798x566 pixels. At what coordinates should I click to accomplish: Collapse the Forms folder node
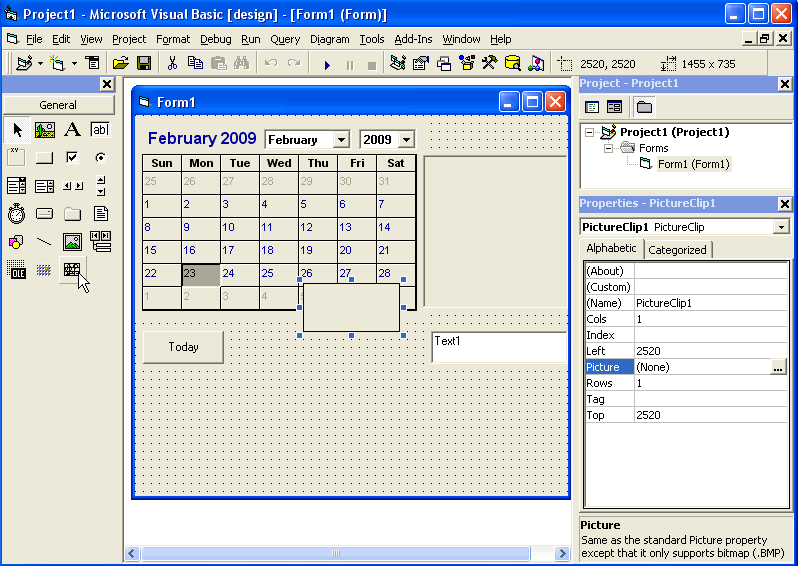(608, 148)
